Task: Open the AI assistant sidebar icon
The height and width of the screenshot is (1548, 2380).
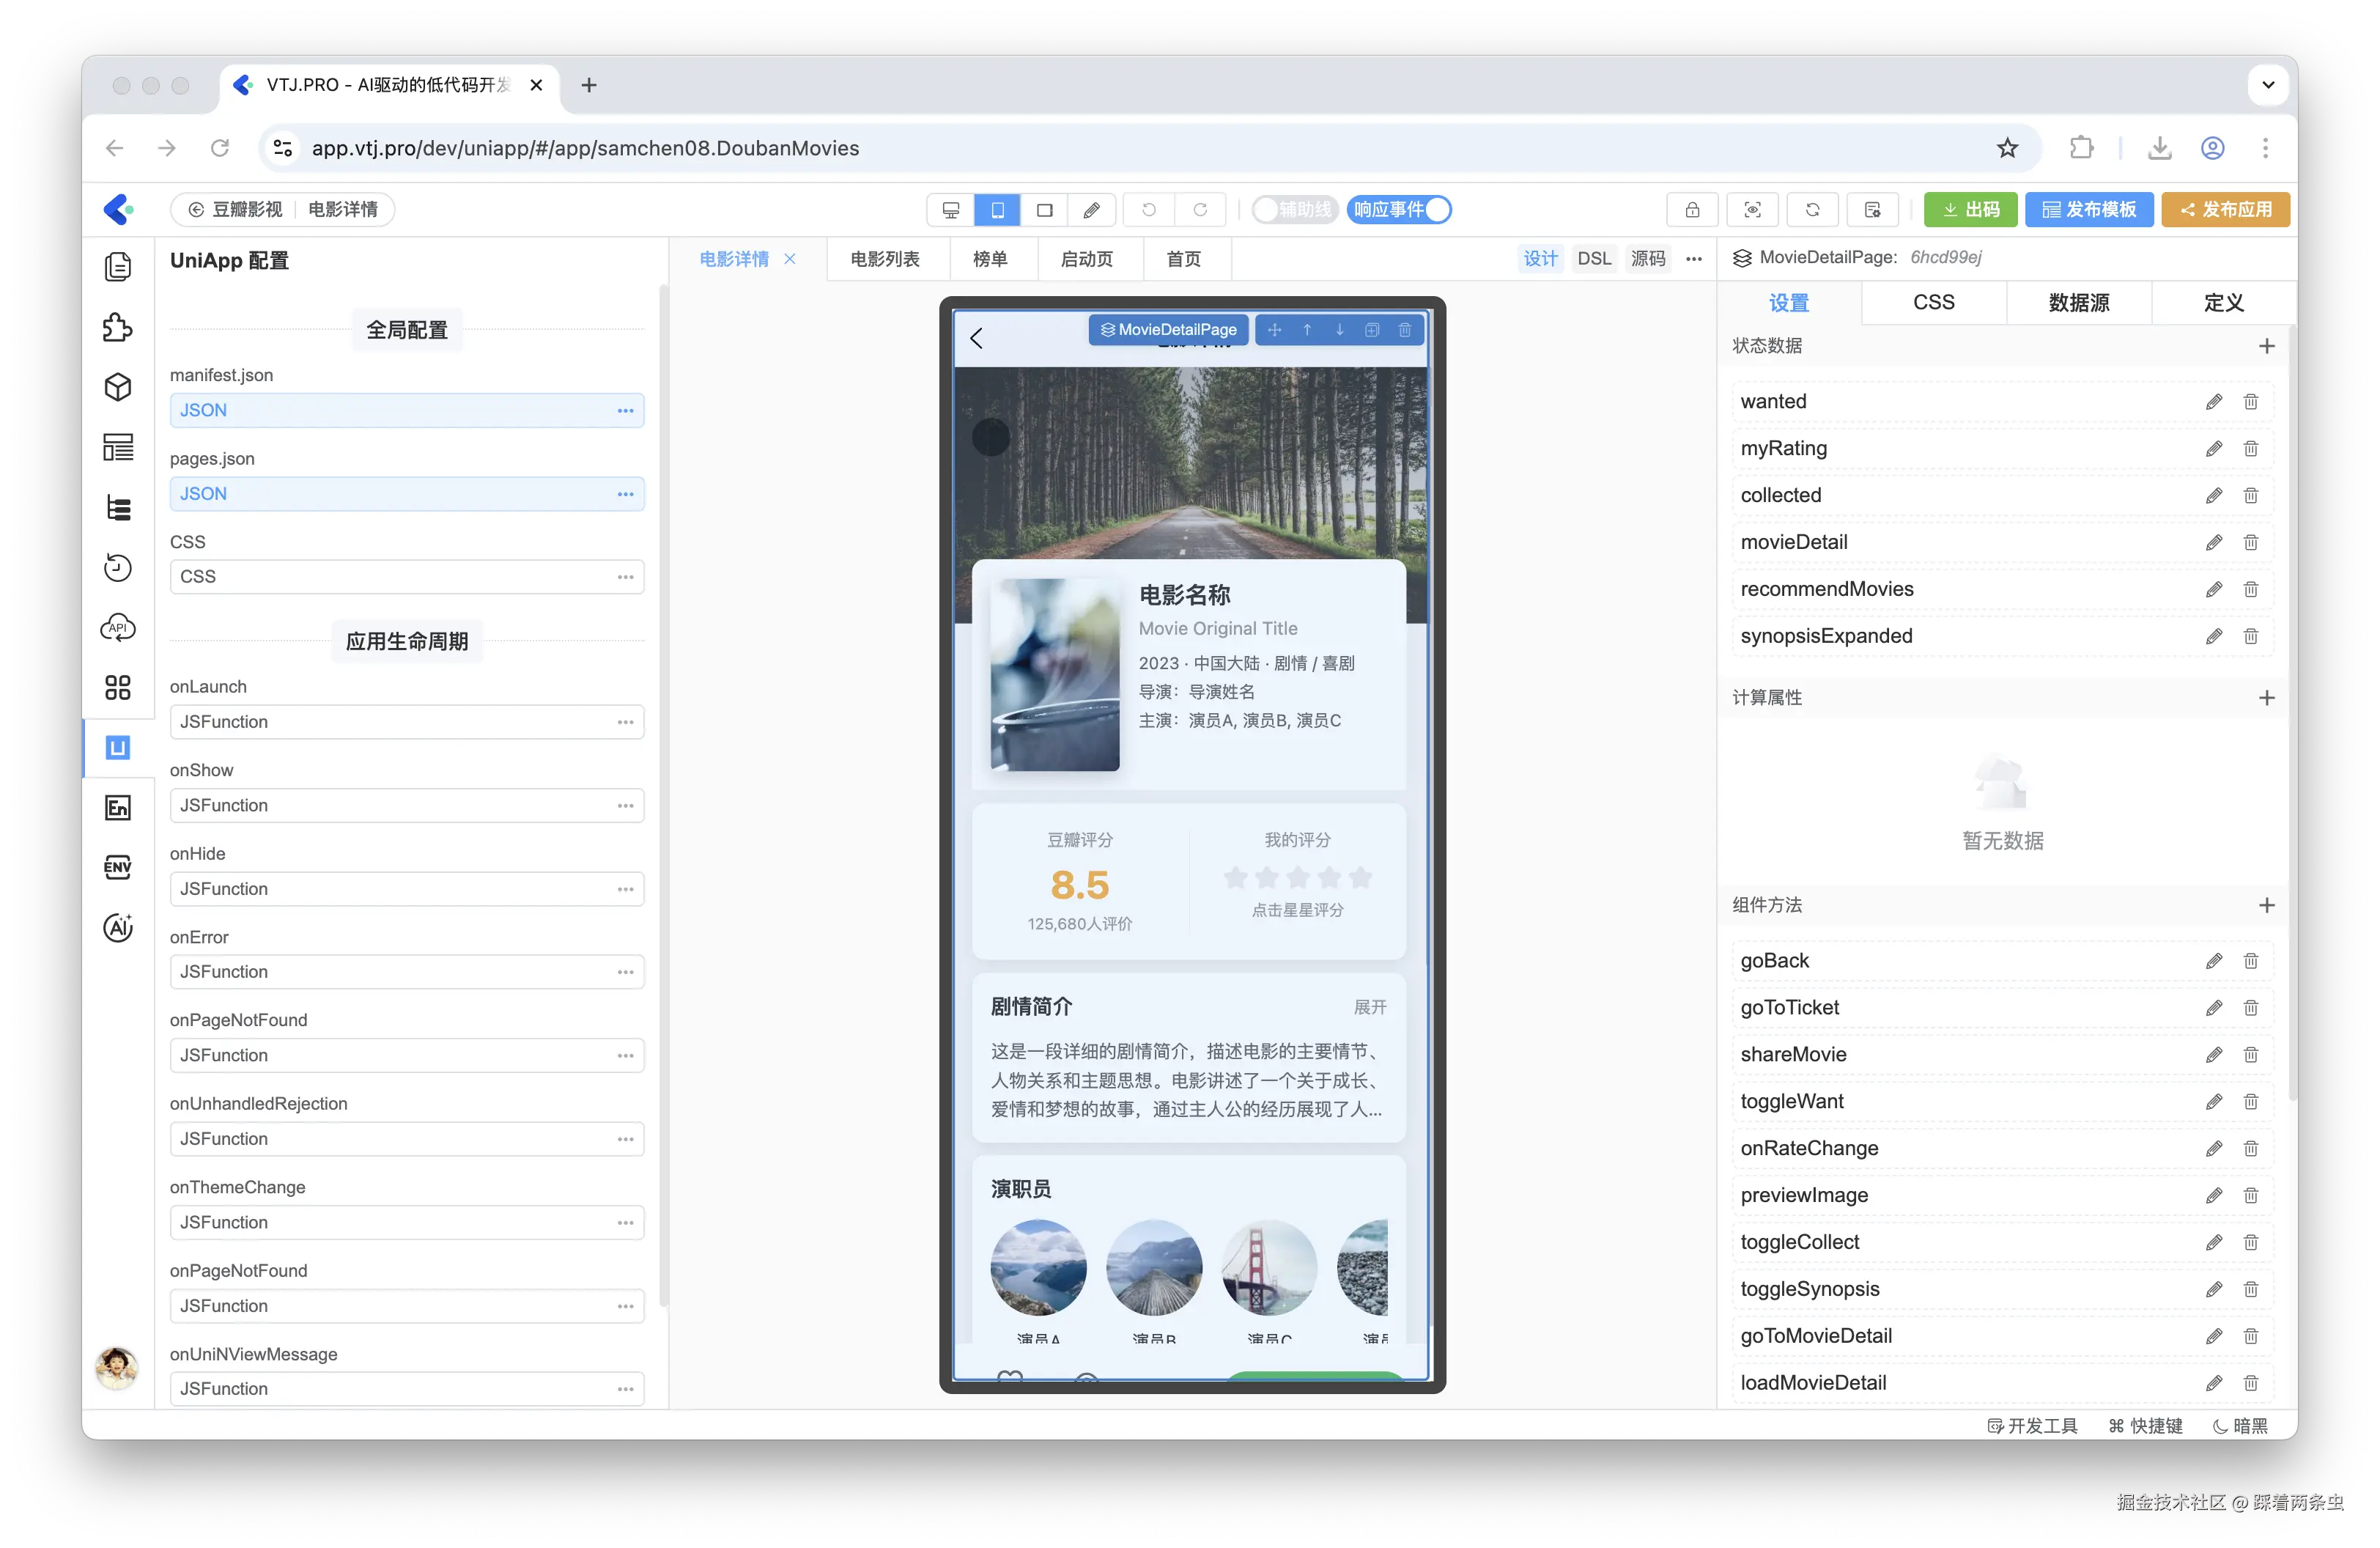Action: [x=118, y=927]
